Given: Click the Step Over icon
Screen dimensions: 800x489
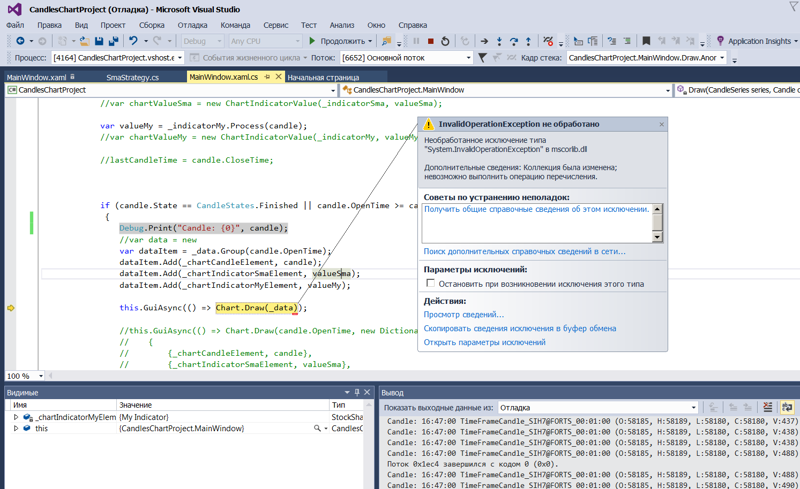Looking at the screenshot, I should click(x=514, y=41).
